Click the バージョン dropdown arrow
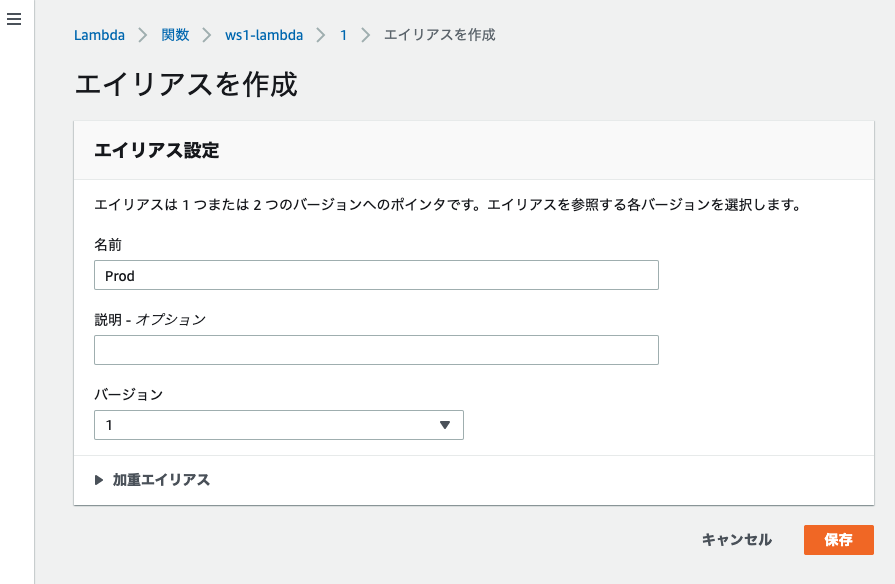The width and height of the screenshot is (895, 584). point(445,425)
